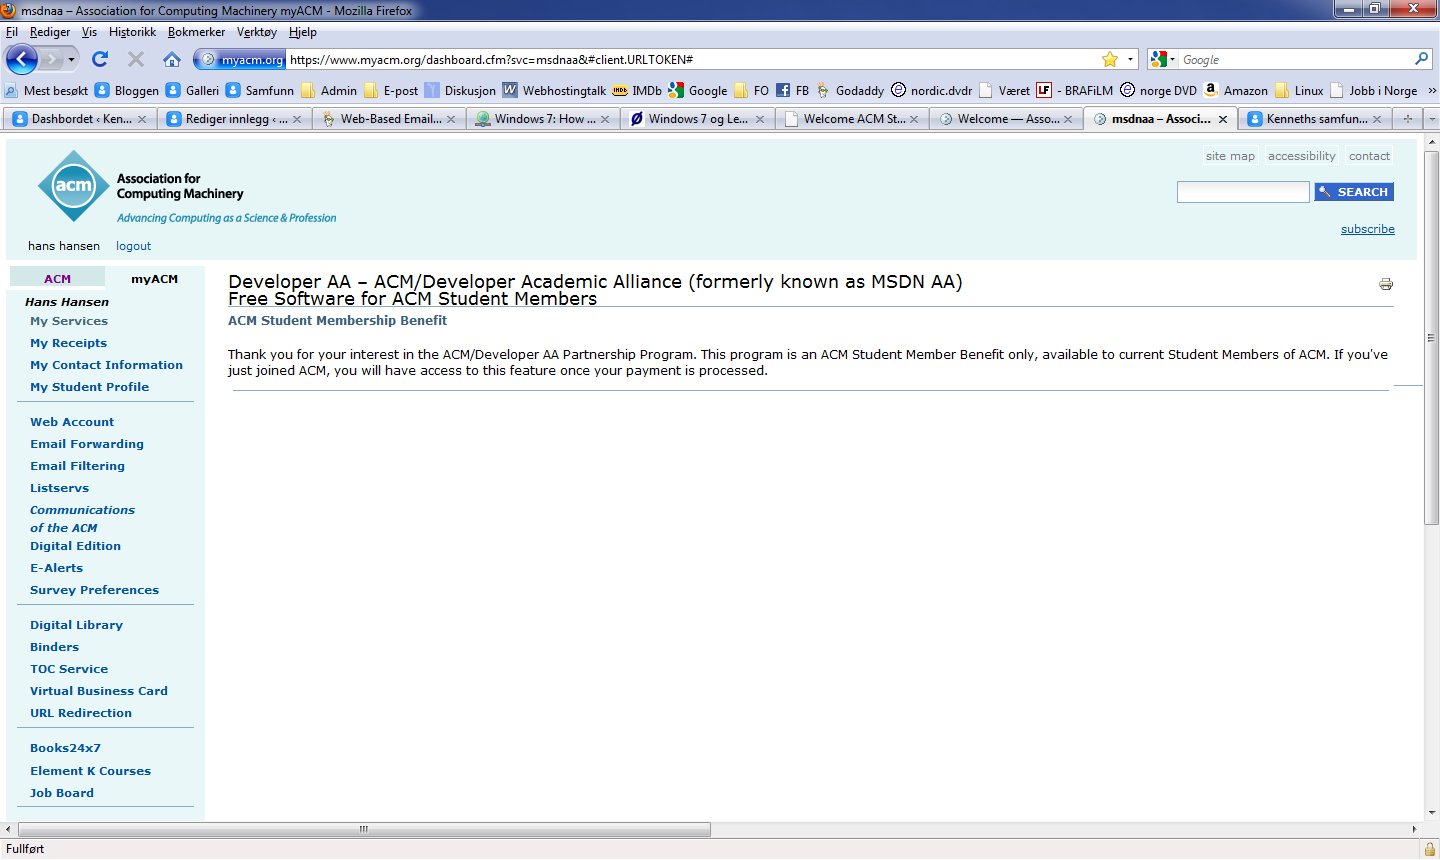
Task: Open the back/forward history dropdown arrow
Action: 71,60
